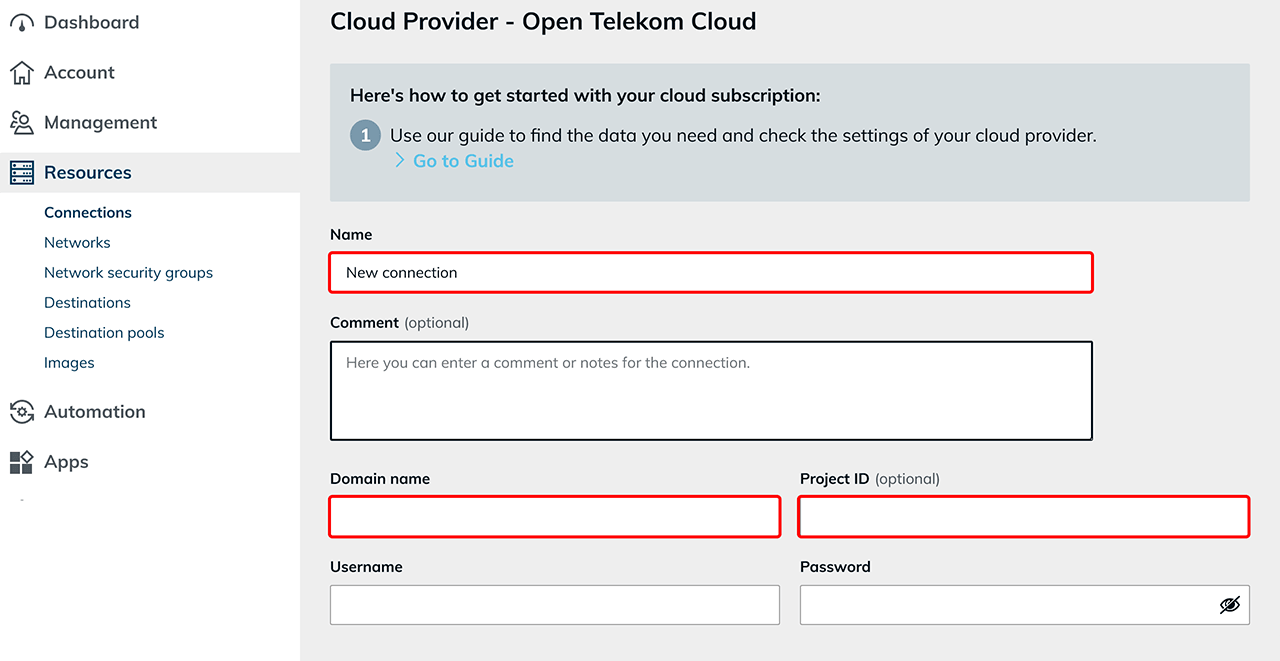This screenshot has height=661, width=1280.
Task: Open the Go to Guide link
Action: coord(463,161)
